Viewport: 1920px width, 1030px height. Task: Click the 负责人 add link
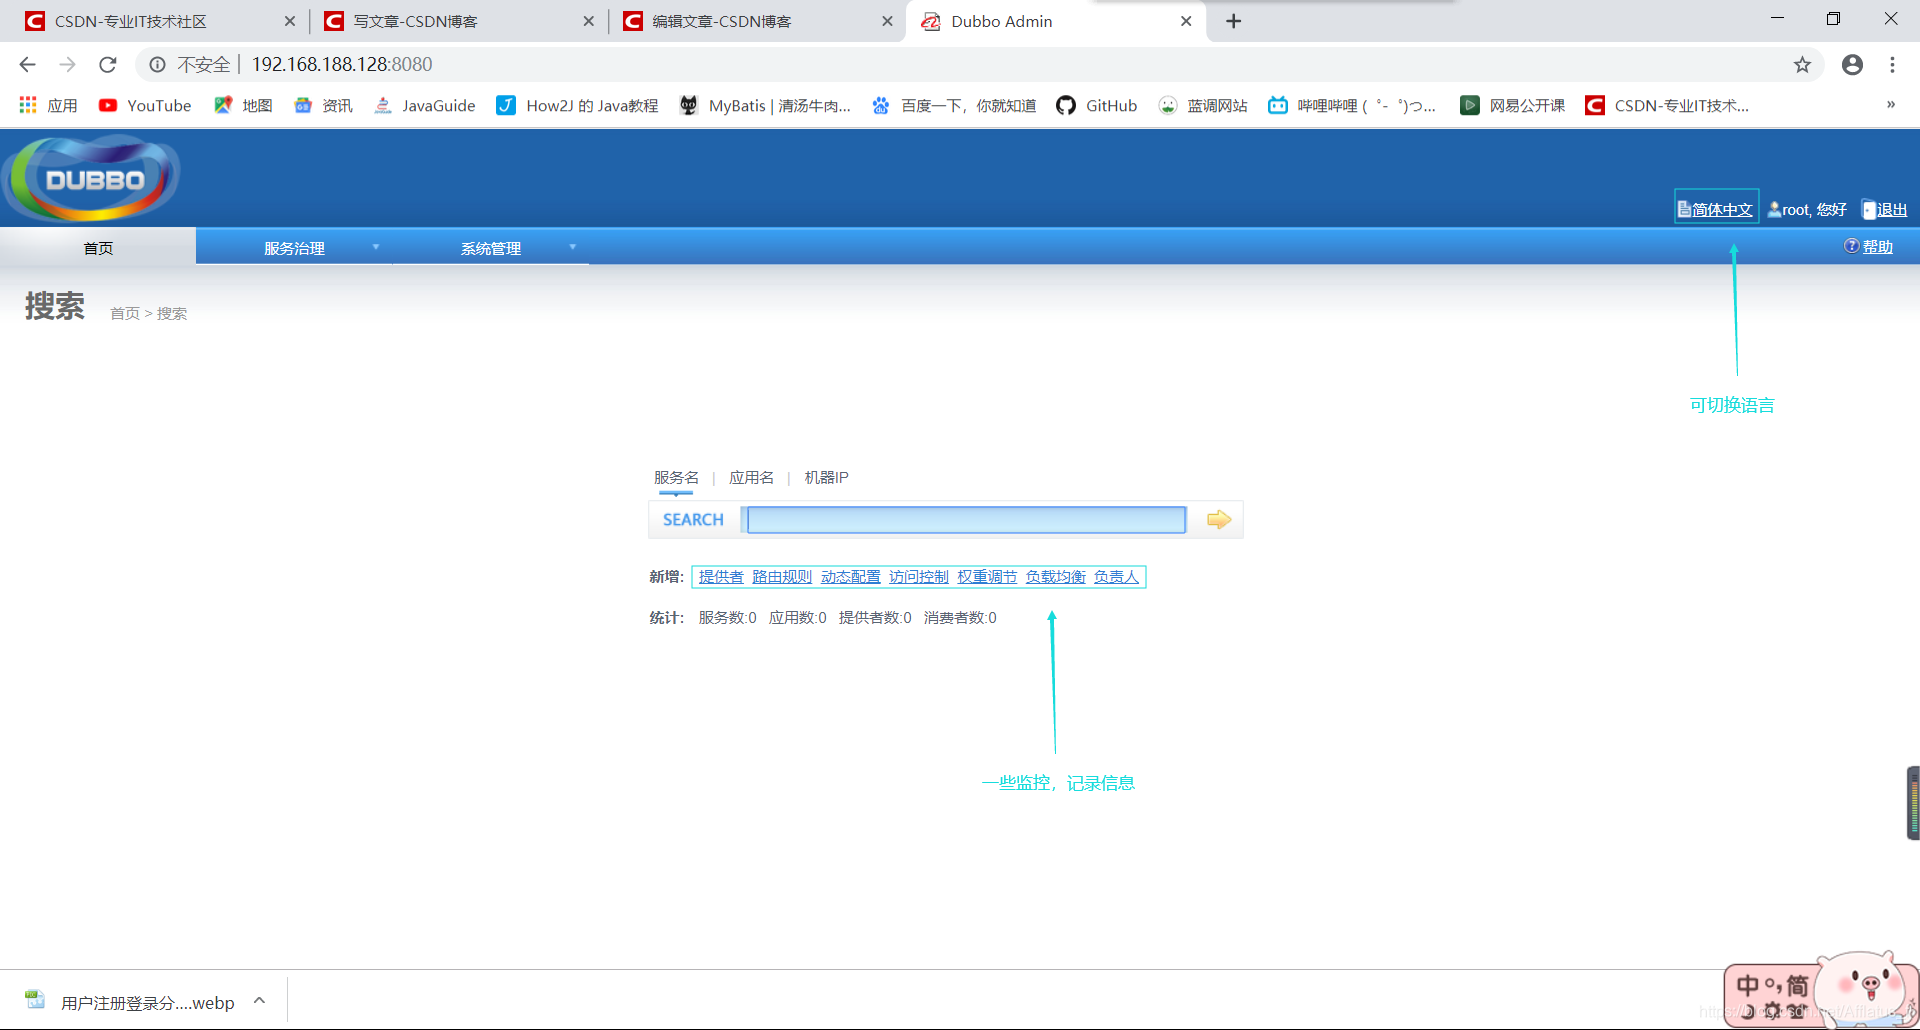pyautogui.click(x=1116, y=576)
